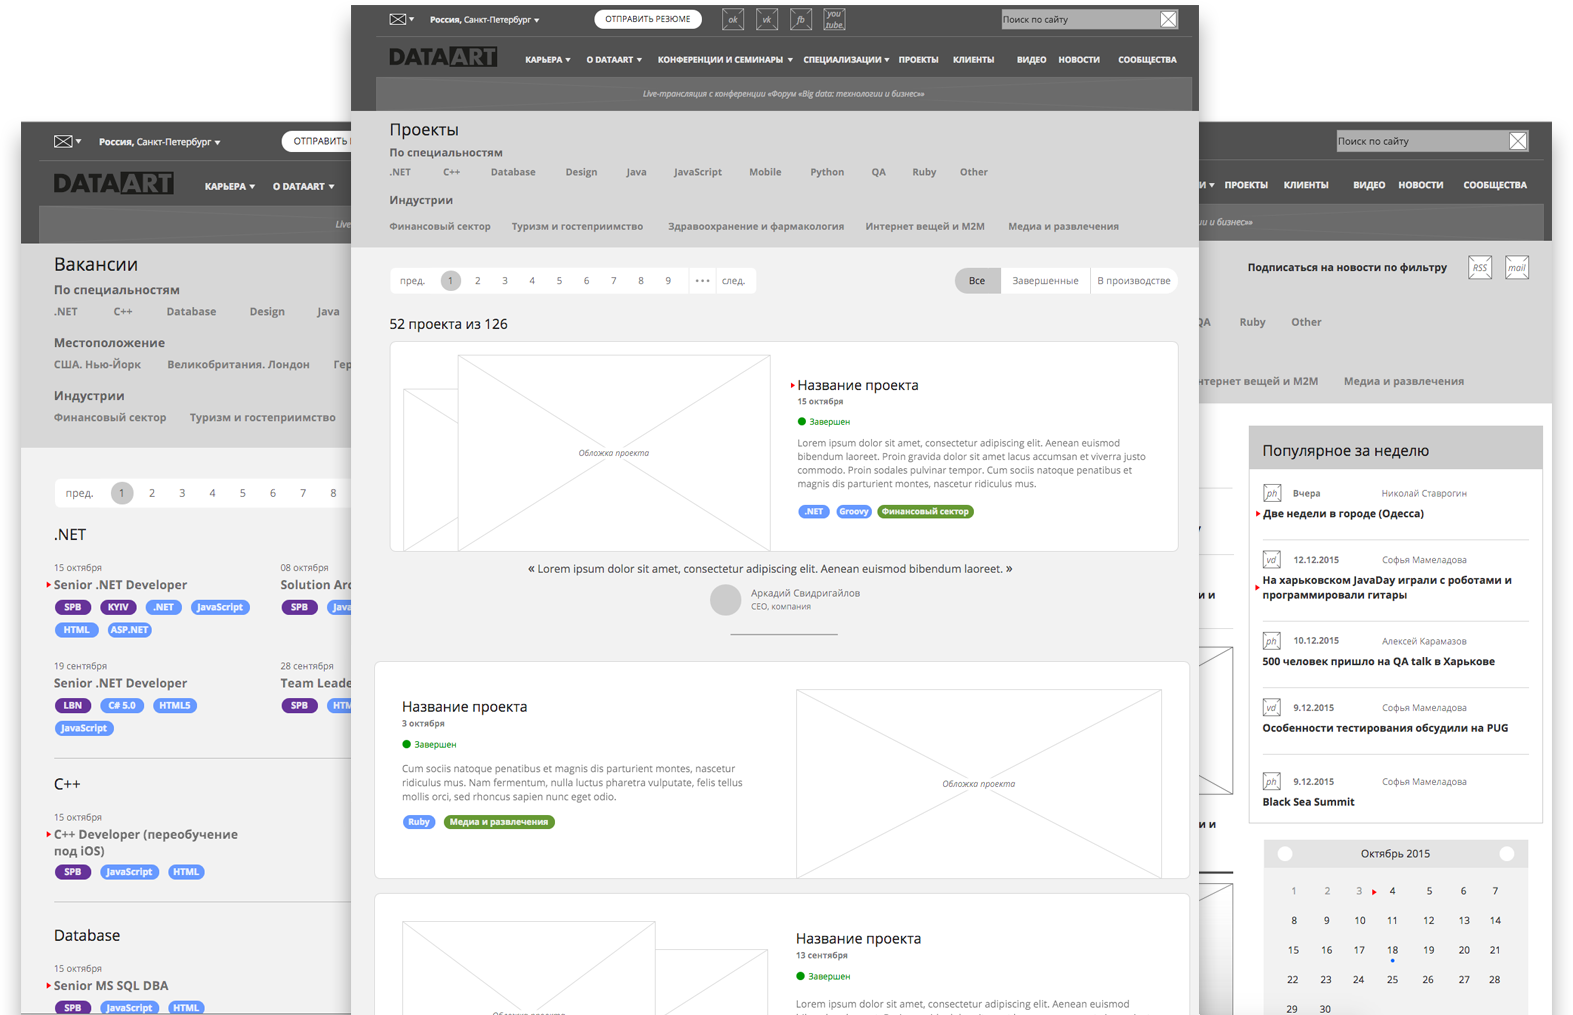Expand the "Конференции и семинары" menu
The image size is (1573, 1015).
point(724,60)
